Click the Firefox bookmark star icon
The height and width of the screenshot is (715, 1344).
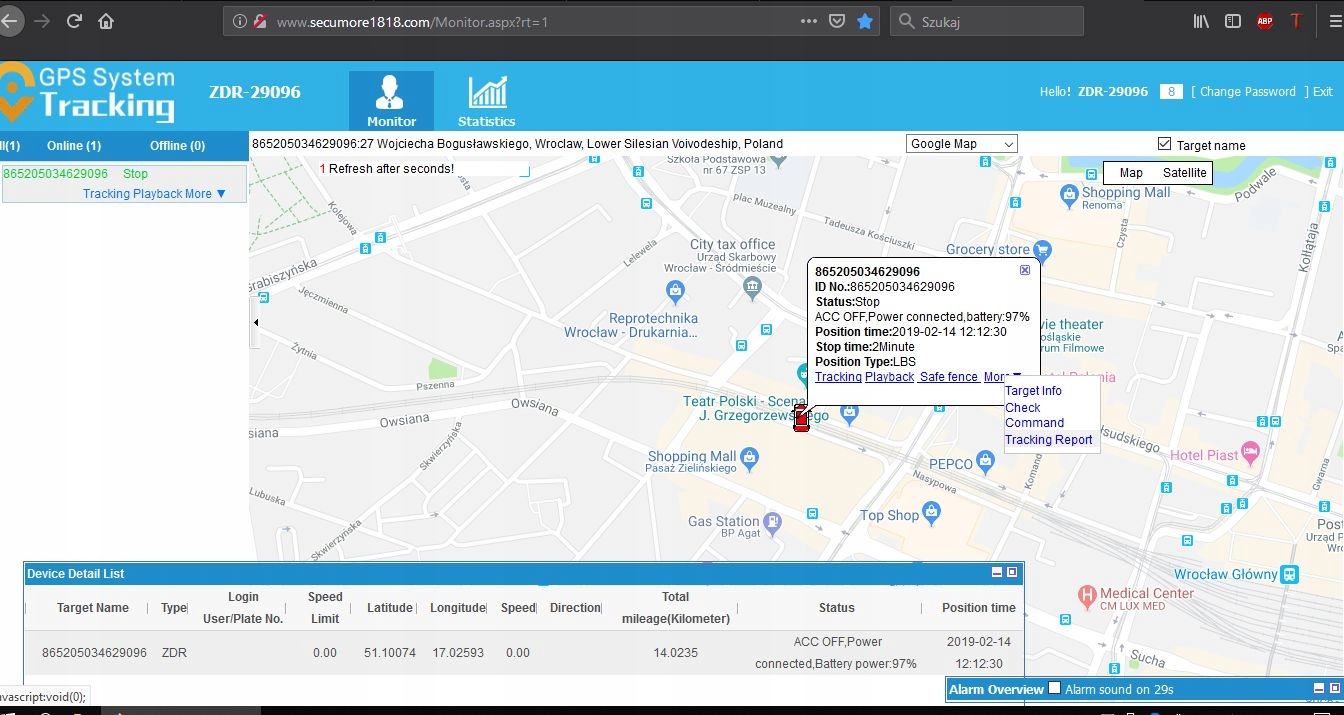coord(865,21)
